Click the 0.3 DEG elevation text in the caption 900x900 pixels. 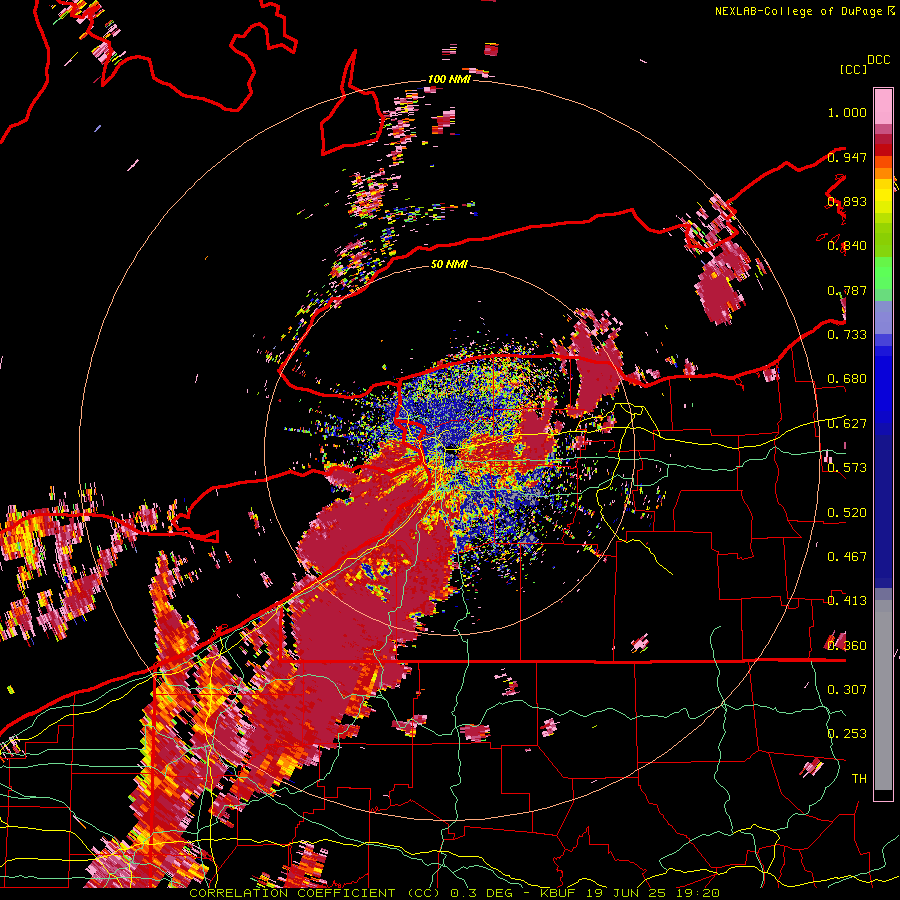click(x=480, y=893)
